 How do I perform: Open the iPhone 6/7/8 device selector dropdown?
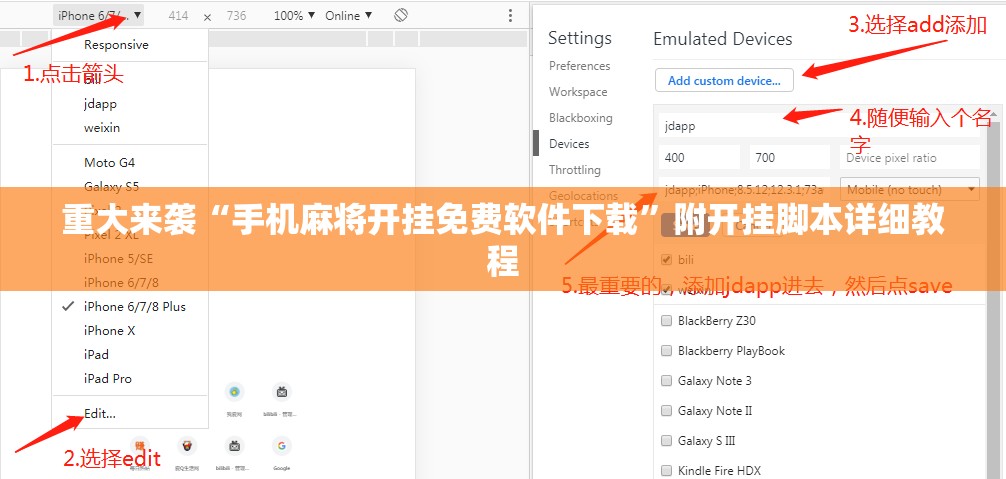pos(99,15)
